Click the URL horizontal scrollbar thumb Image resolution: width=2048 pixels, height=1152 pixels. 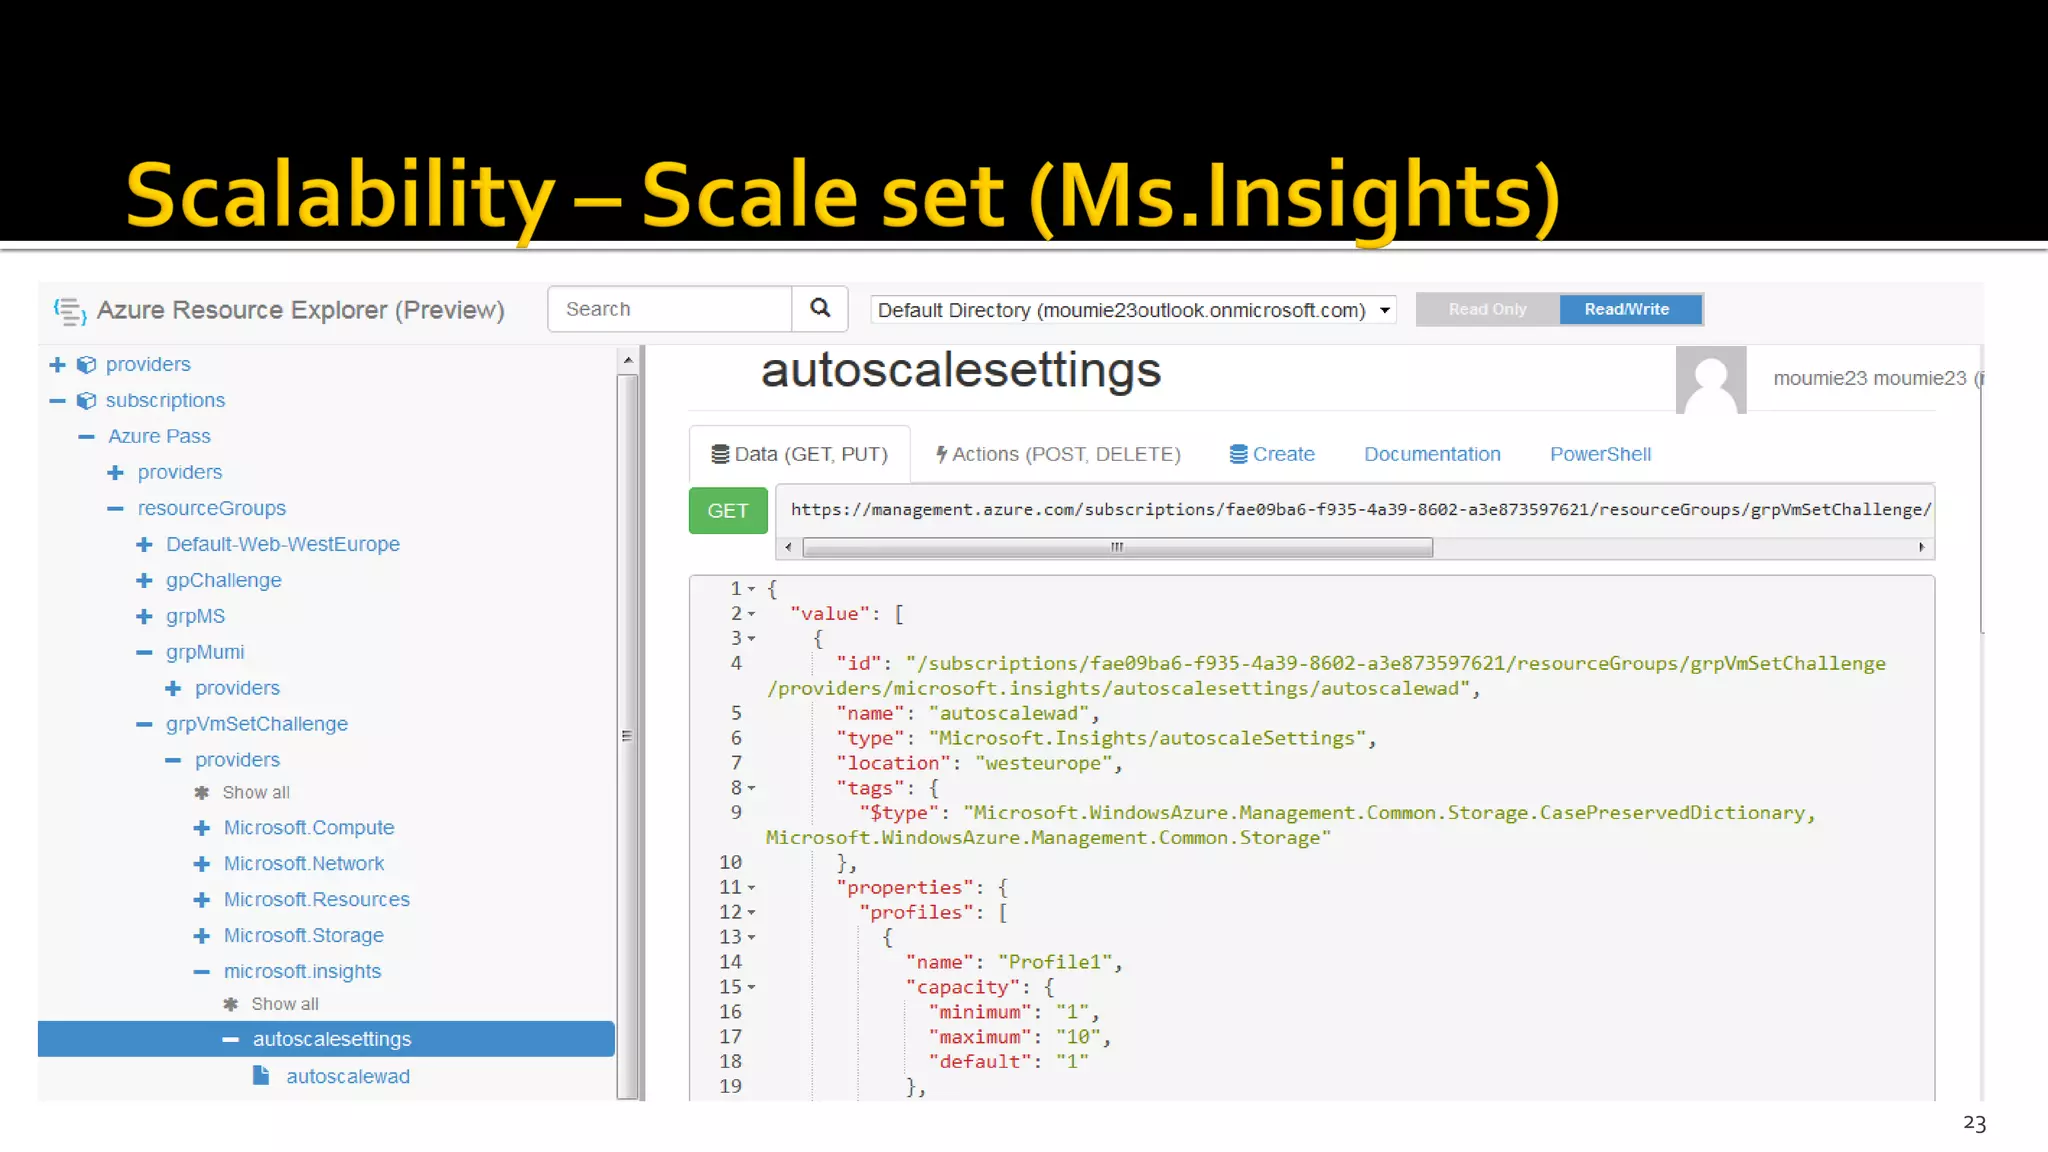[x=1117, y=548]
